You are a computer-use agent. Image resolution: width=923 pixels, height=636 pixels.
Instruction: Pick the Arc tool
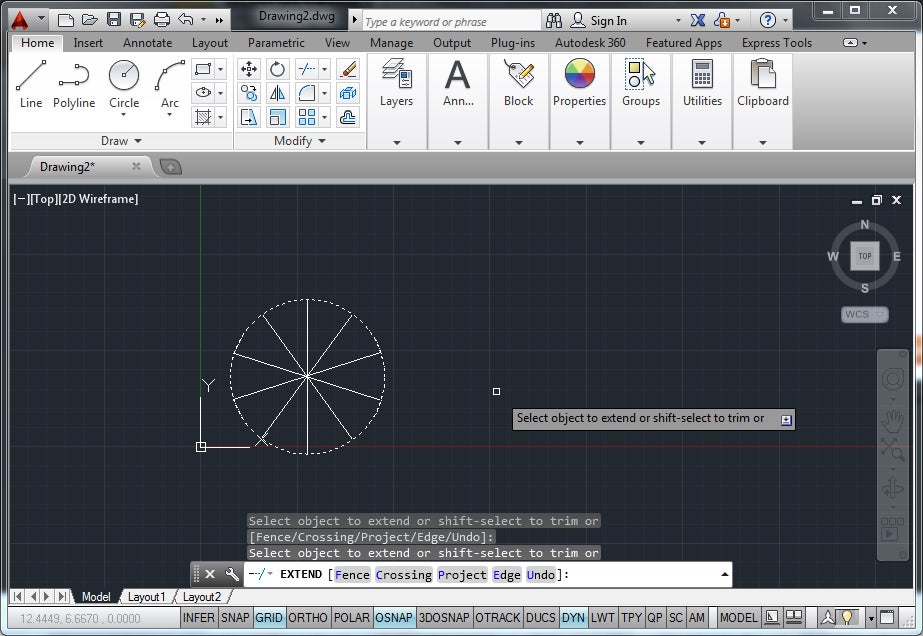(x=170, y=84)
